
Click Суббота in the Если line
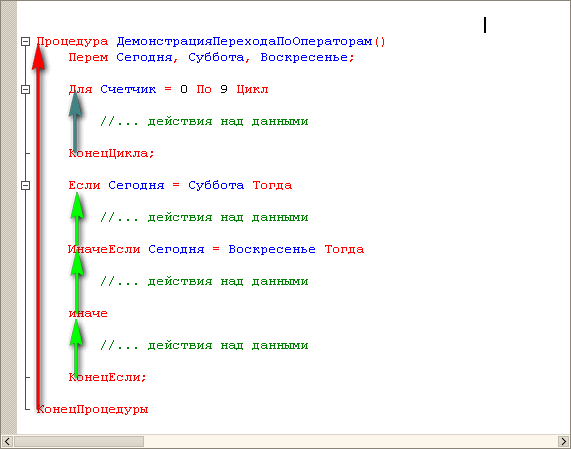click(x=216, y=186)
